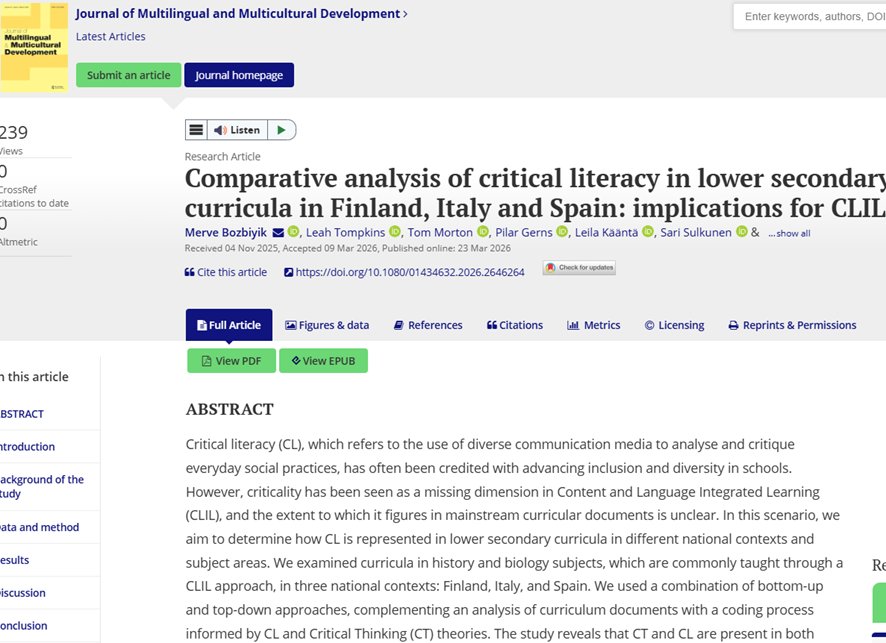The height and width of the screenshot is (643, 886).
Task: Open the DOI link 10.1080/01434632.2026.2646264
Action: [x=405, y=272]
